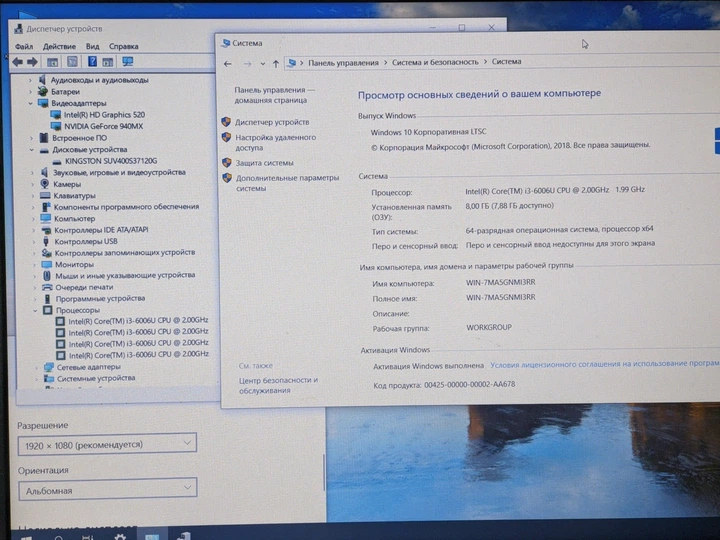The width and height of the screenshot is (720, 540).
Task: Click the Системные устройства category
Action: tap(96, 378)
